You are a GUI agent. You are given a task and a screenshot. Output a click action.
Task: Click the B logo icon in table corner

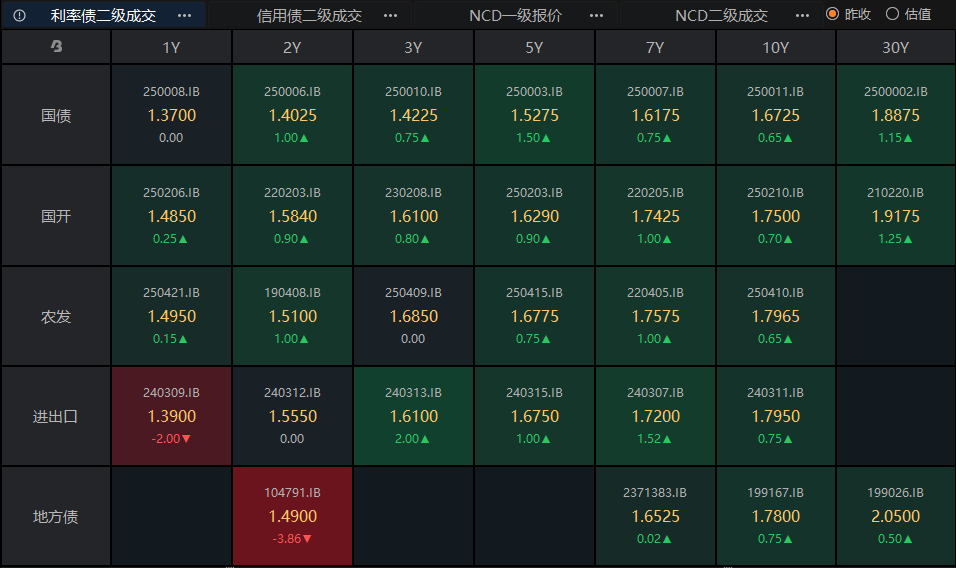[56, 46]
